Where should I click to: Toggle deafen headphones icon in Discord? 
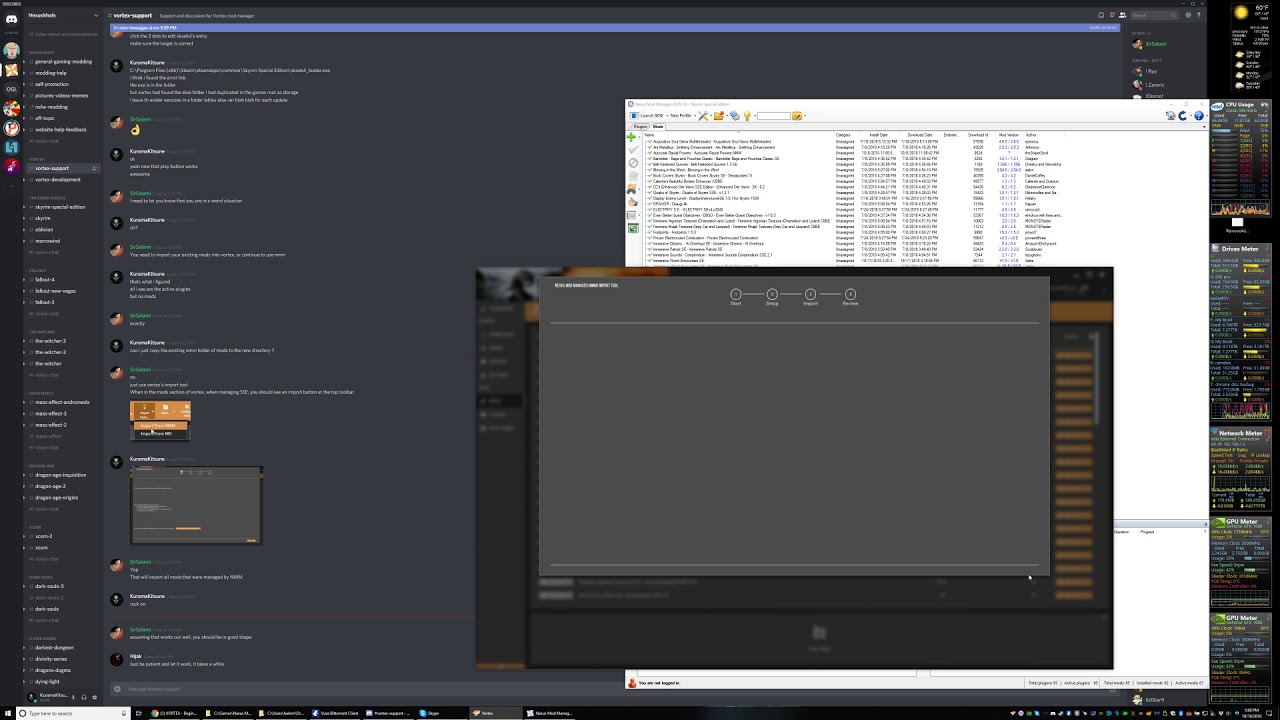[84, 697]
